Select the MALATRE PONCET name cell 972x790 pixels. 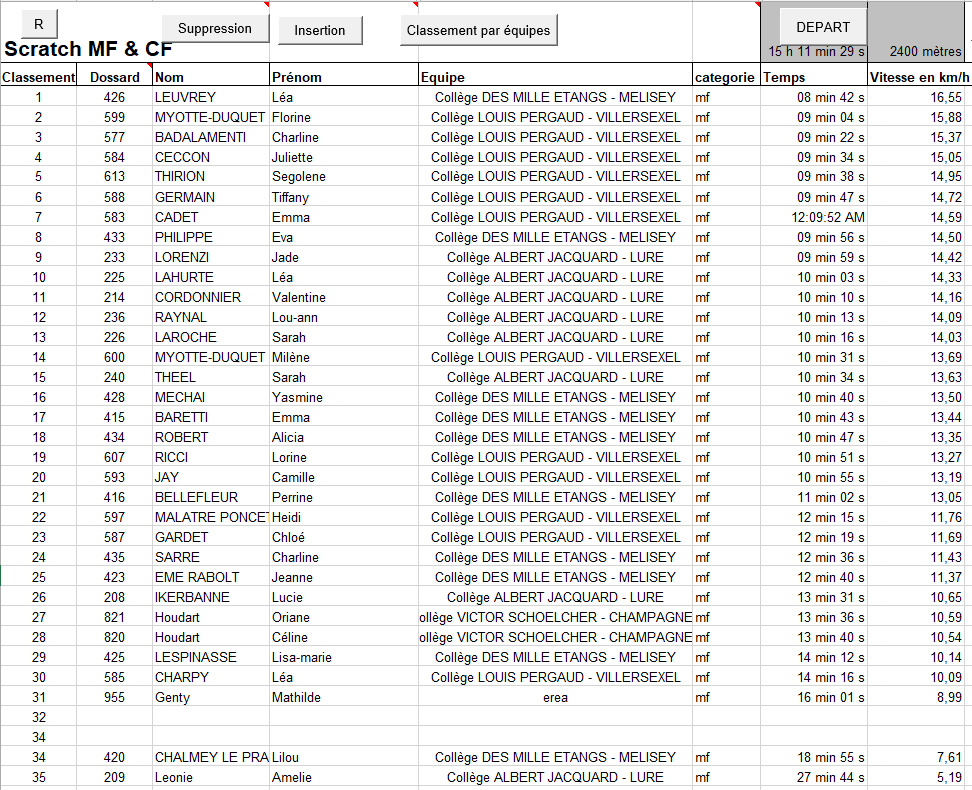coord(211,517)
